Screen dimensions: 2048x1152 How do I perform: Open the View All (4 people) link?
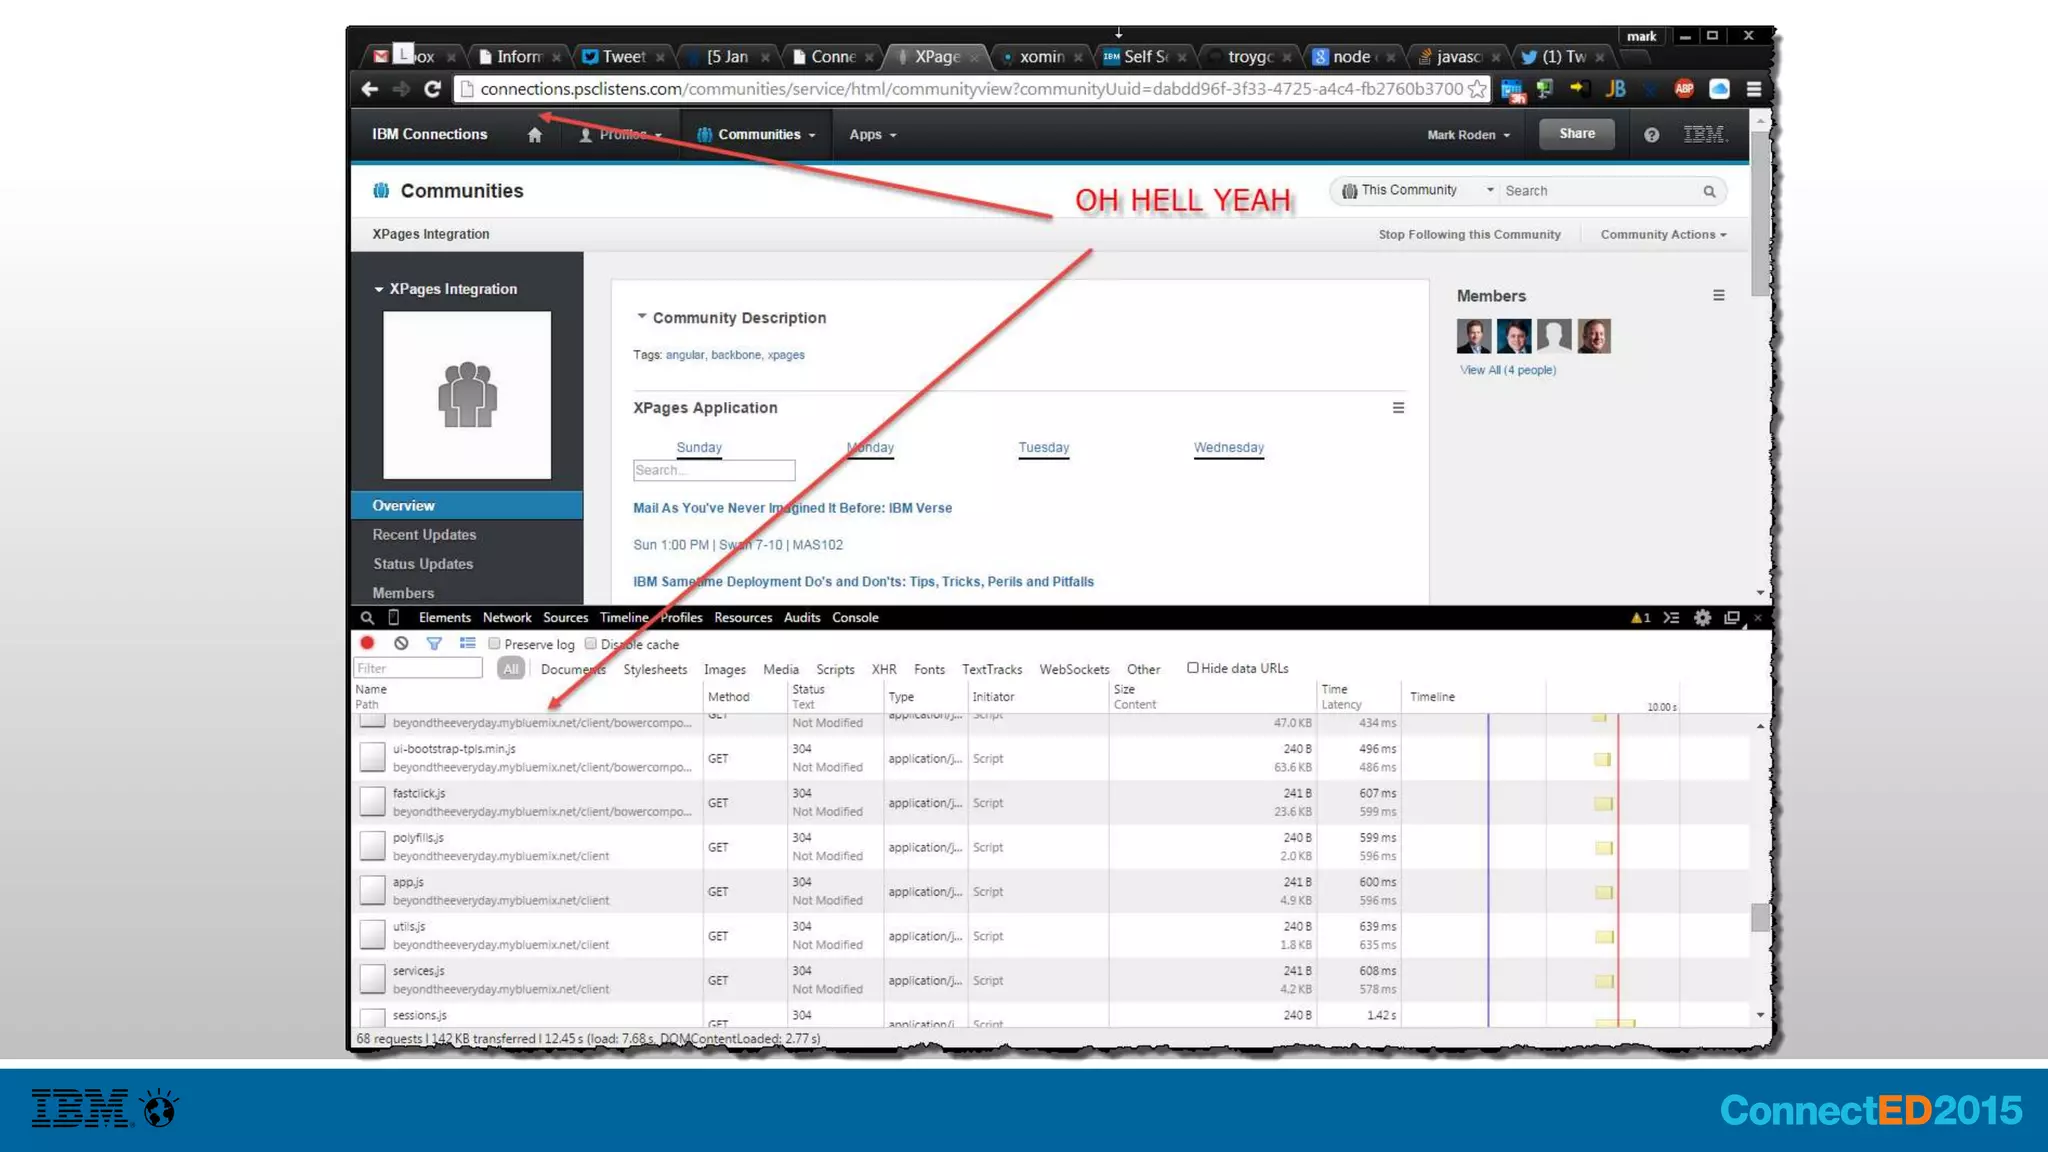[1507, 370]
